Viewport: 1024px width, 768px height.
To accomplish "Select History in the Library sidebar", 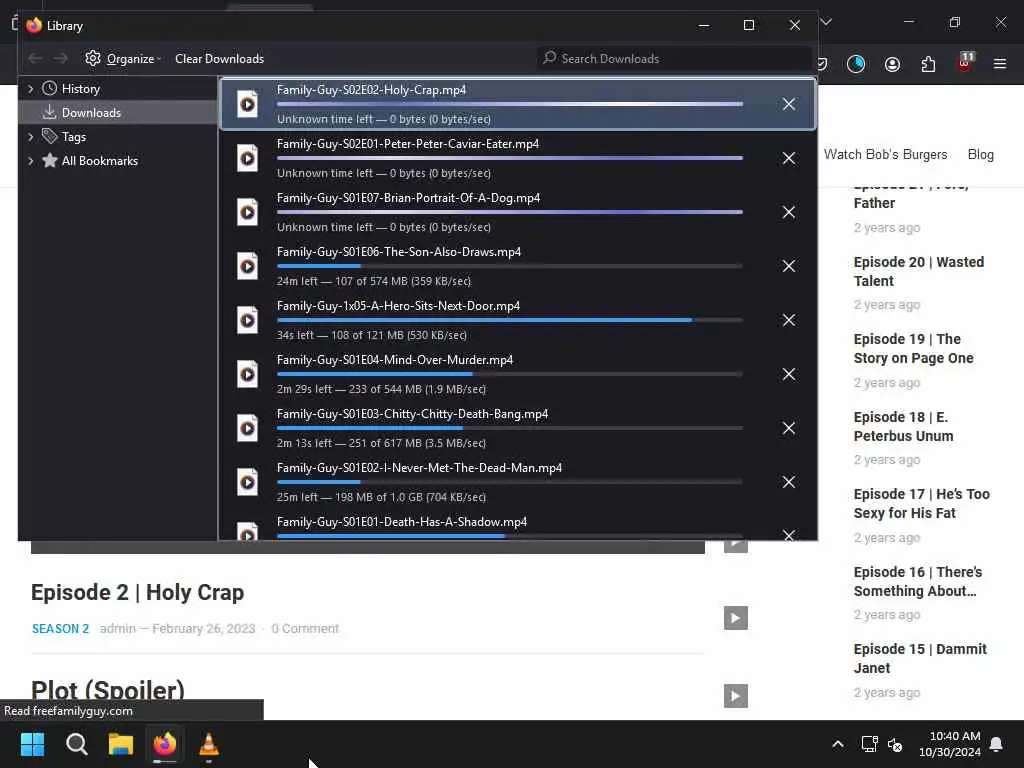I will pyautogui.click(x=80, y=89).
